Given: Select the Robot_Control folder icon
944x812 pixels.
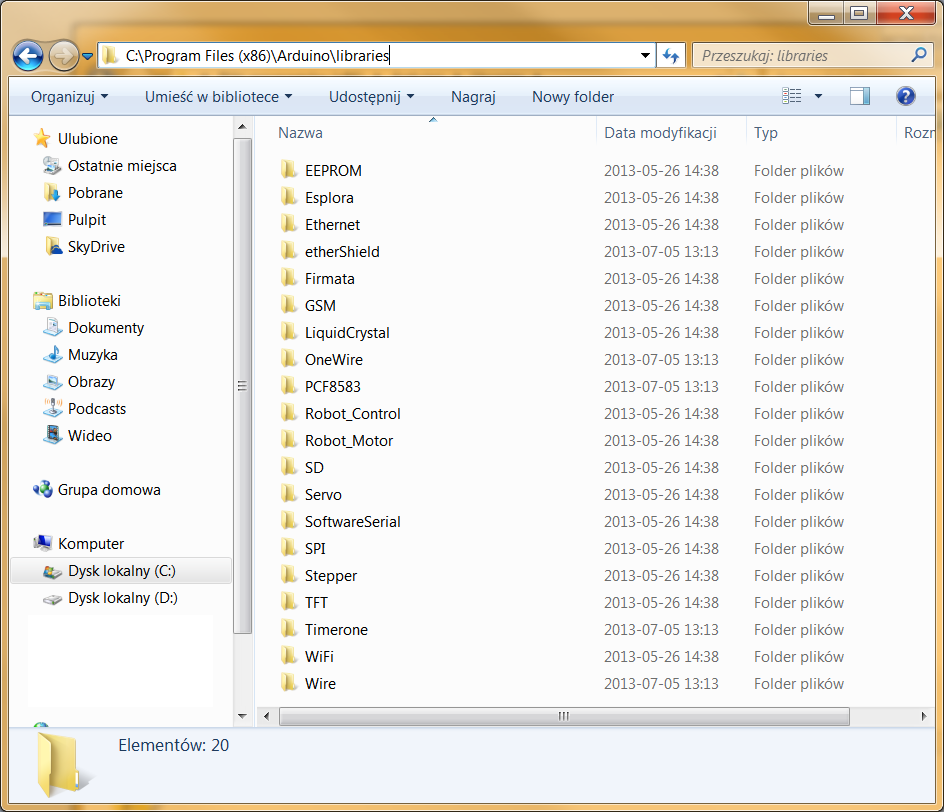Looking at the screenshot, I should 289,414.
